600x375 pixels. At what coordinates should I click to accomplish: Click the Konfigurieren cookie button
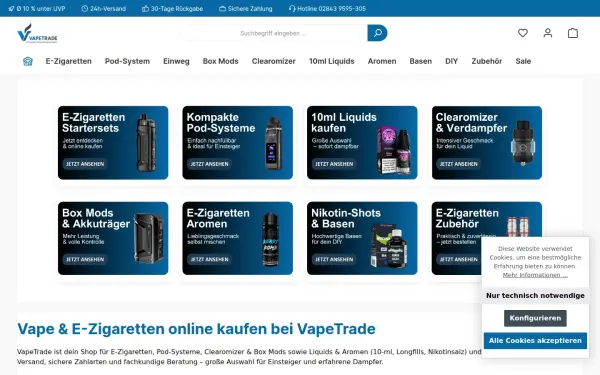coord(535,318)
